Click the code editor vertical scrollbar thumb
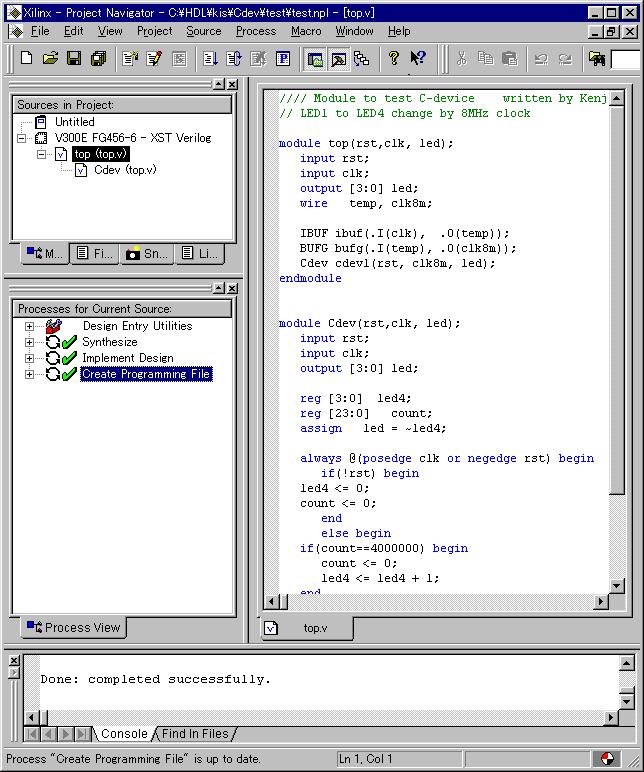Screen dimensions: 644x772 pos(616,300)
